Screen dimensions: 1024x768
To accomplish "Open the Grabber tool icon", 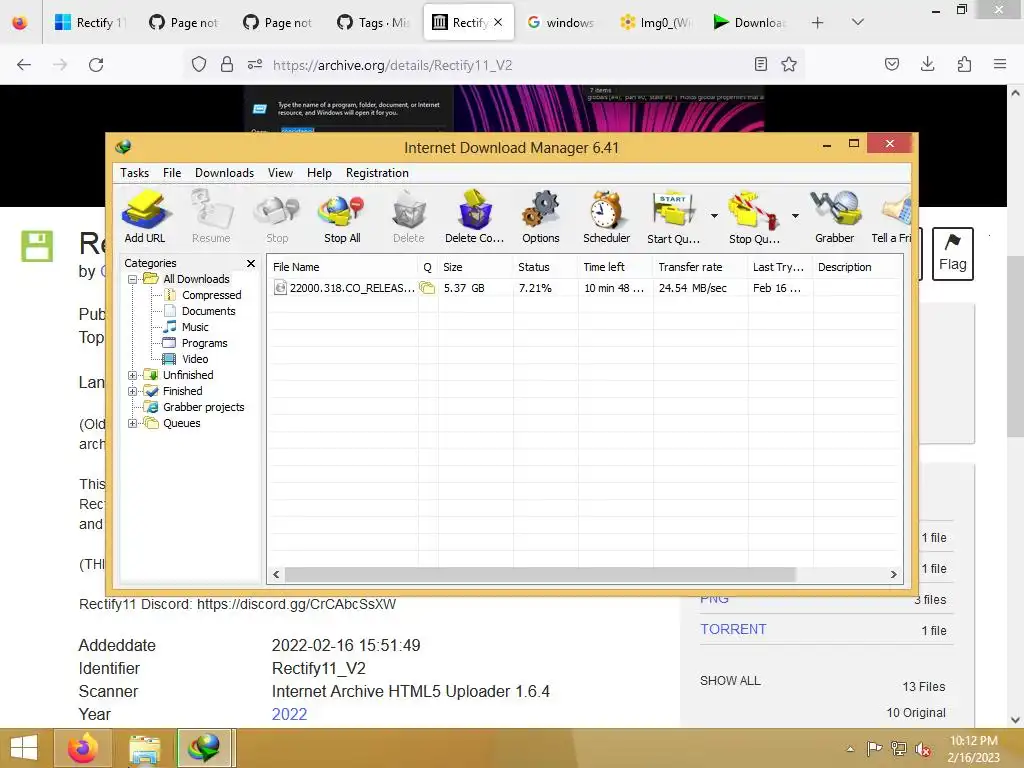I will tap(835, 217).
